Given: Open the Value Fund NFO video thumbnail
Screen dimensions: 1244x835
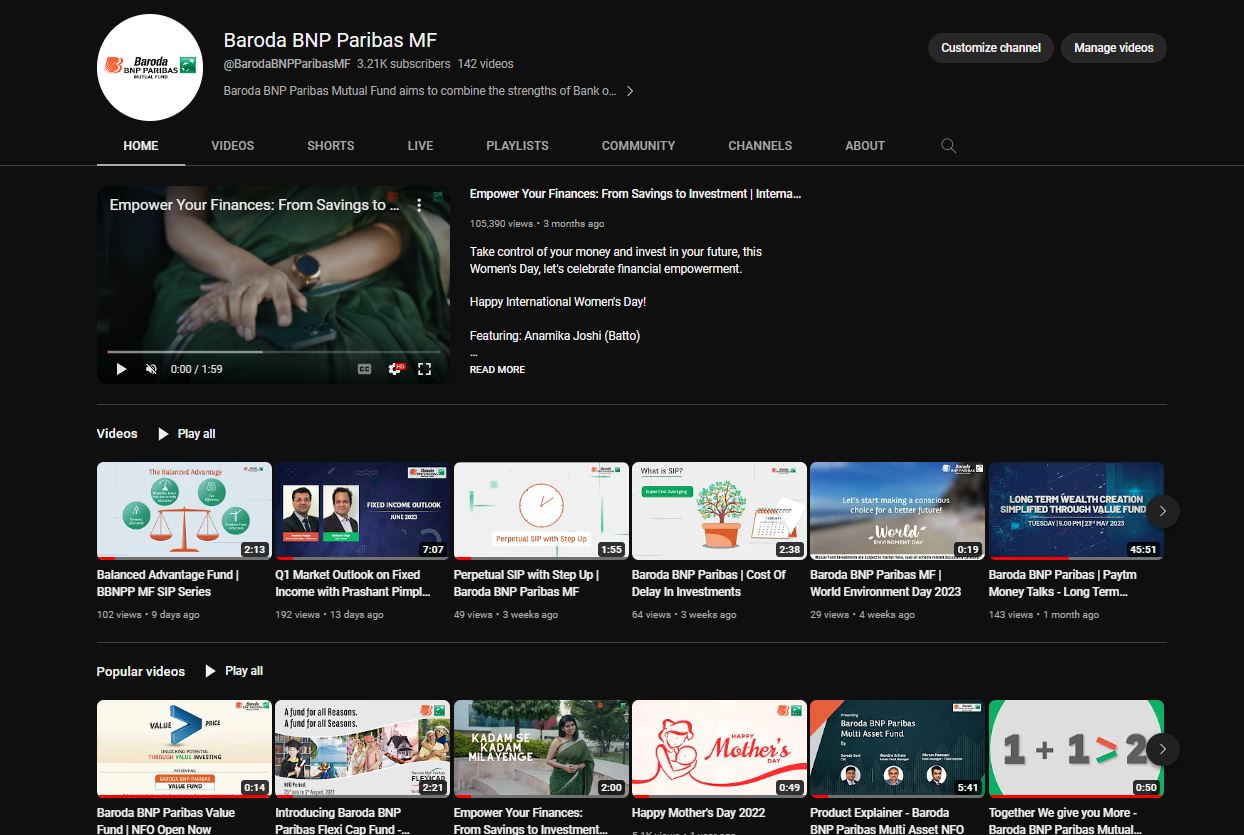Looking at the screenshot, I should click(184, 748).
